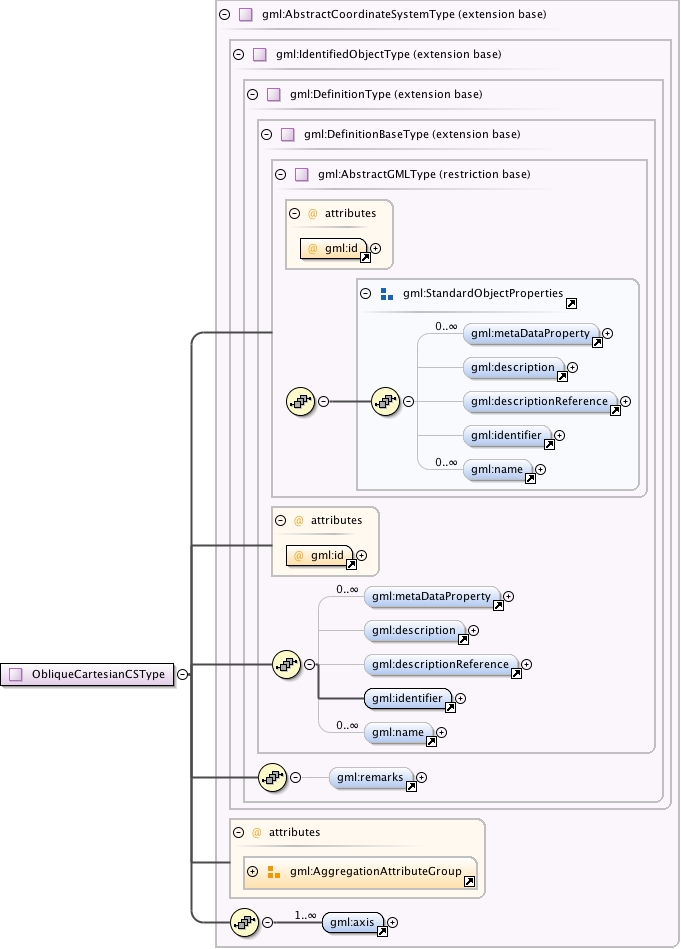Follow reference arrow on gml:remarks

(412, 787)
